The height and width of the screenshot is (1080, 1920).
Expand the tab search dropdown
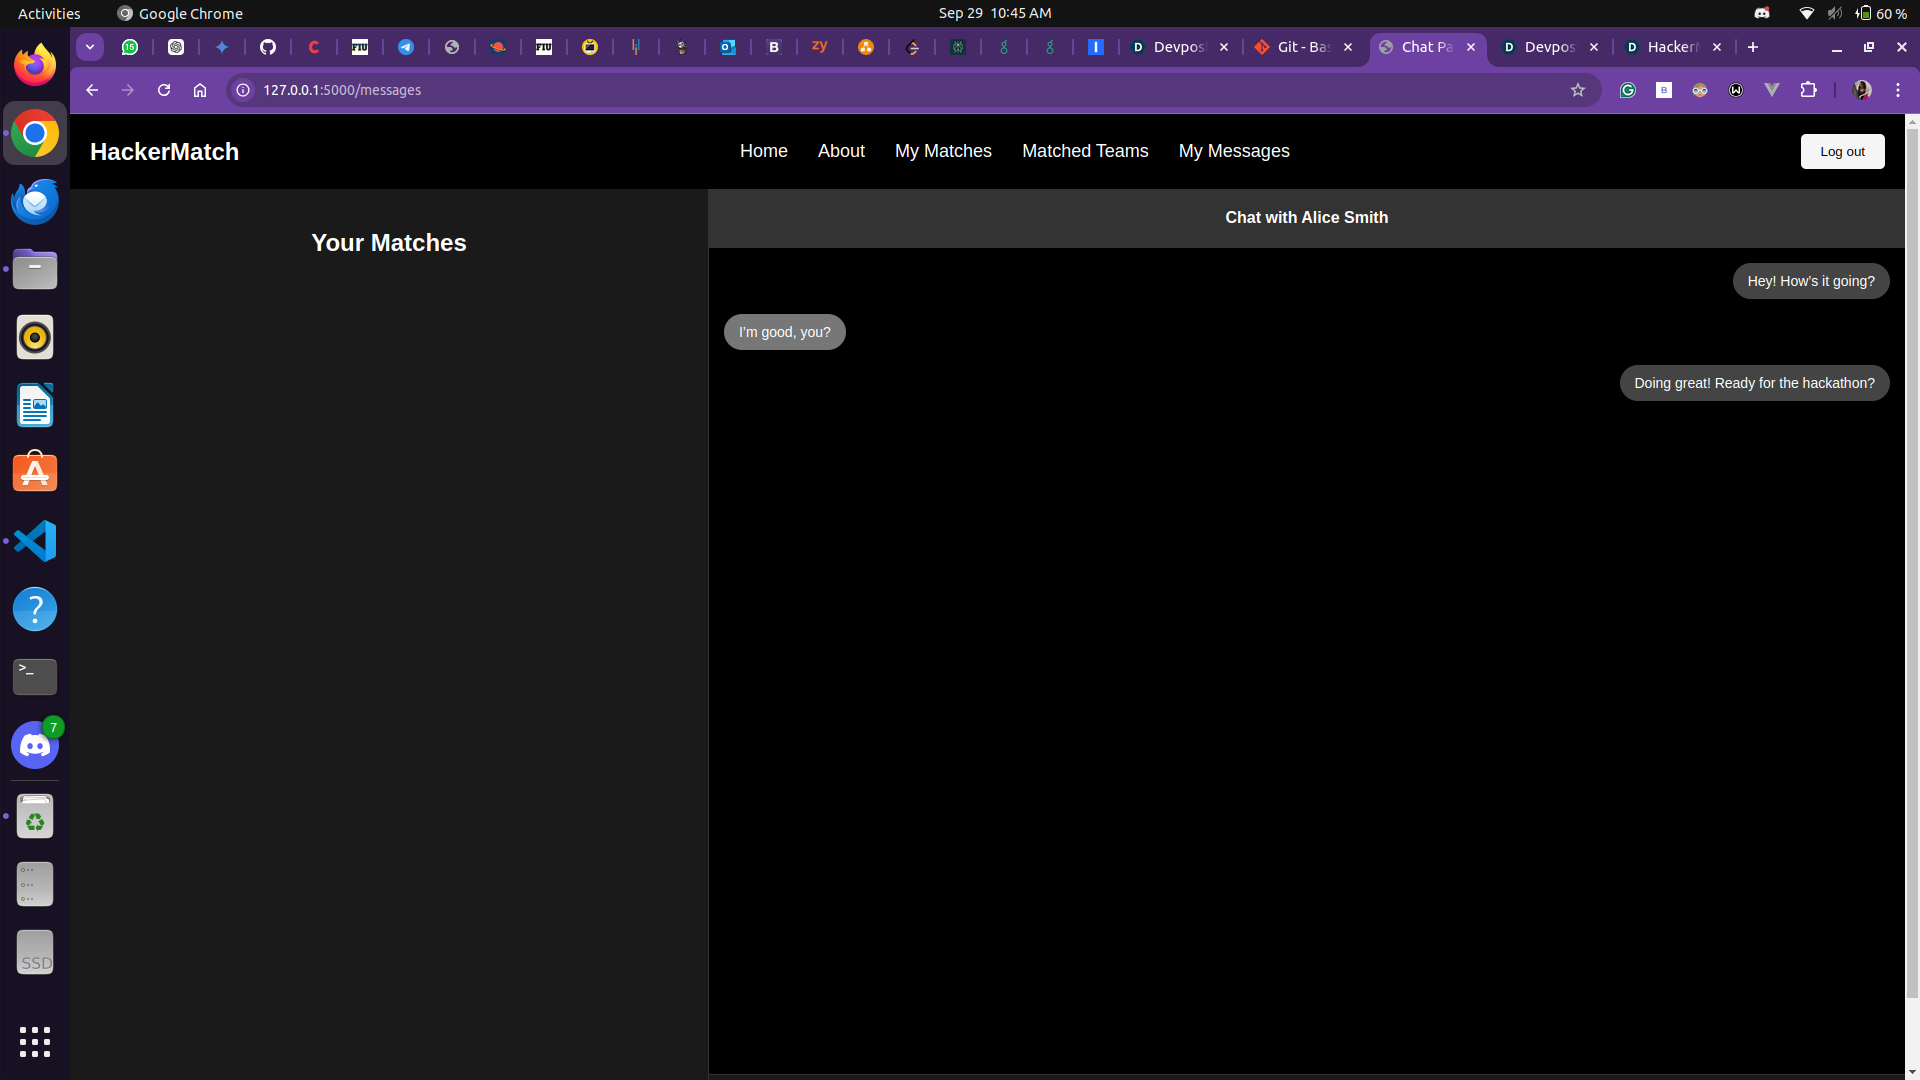click(x=90, y=47)
